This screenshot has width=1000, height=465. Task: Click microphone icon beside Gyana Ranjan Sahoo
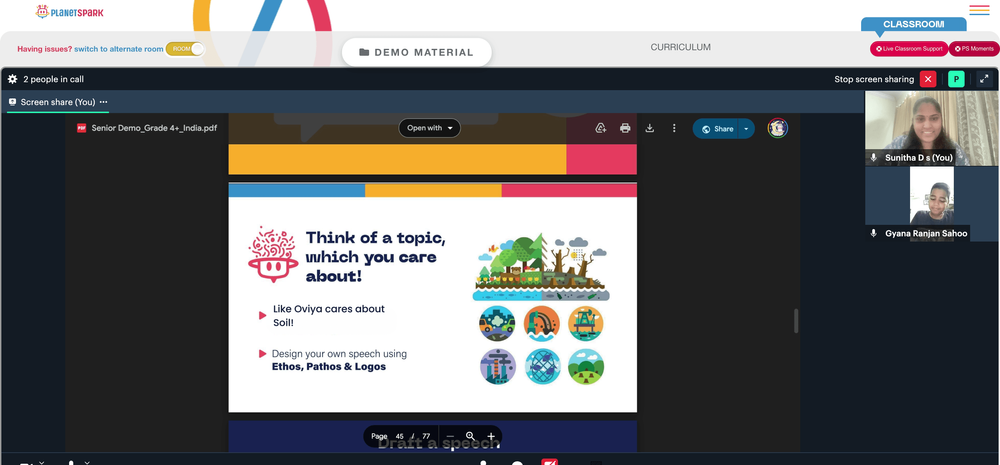tap(874, 233)
